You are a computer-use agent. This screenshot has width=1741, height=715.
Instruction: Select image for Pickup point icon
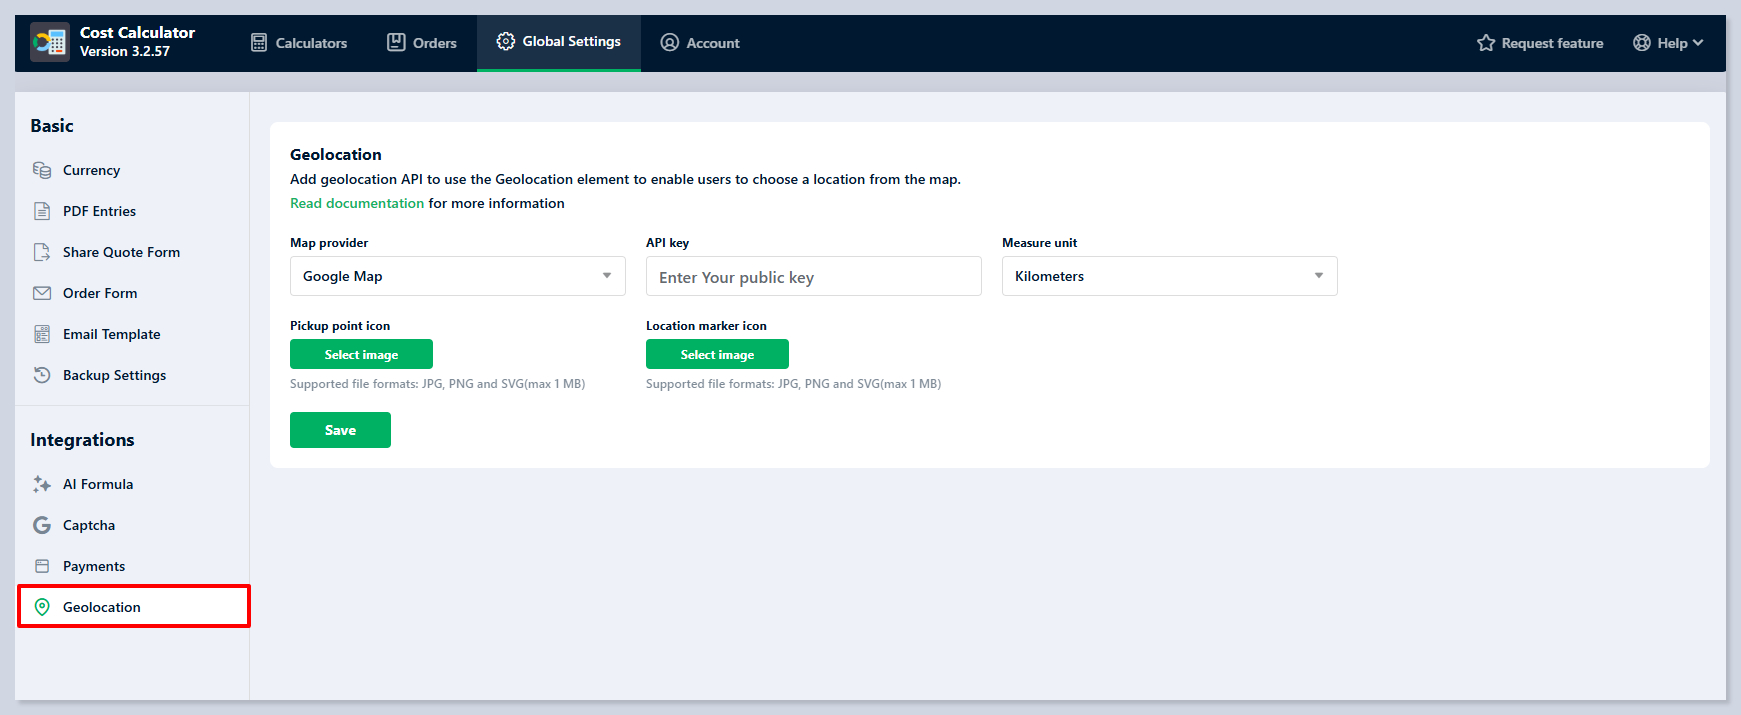tap(361, 354)
